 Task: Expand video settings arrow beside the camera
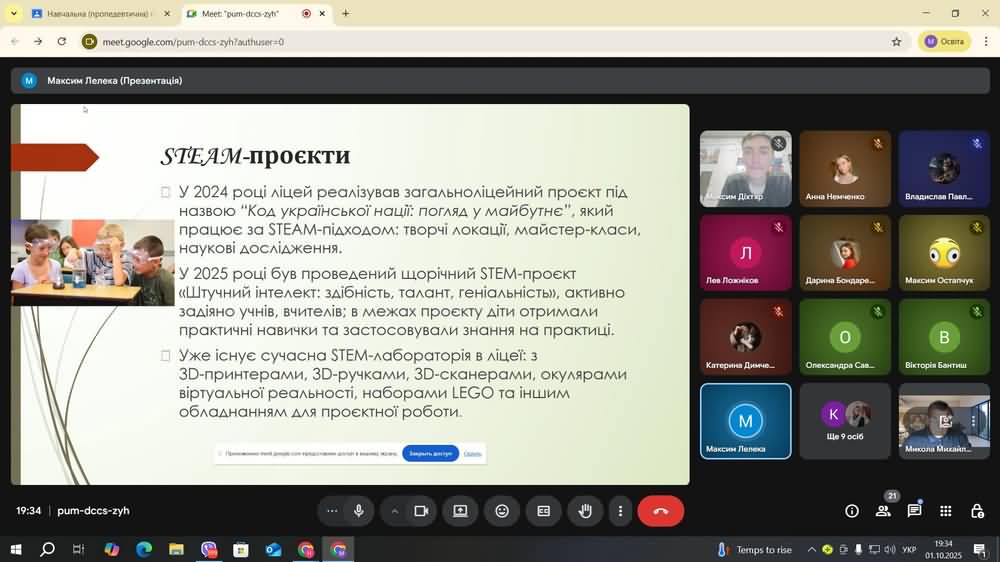[x=395, y=511]
